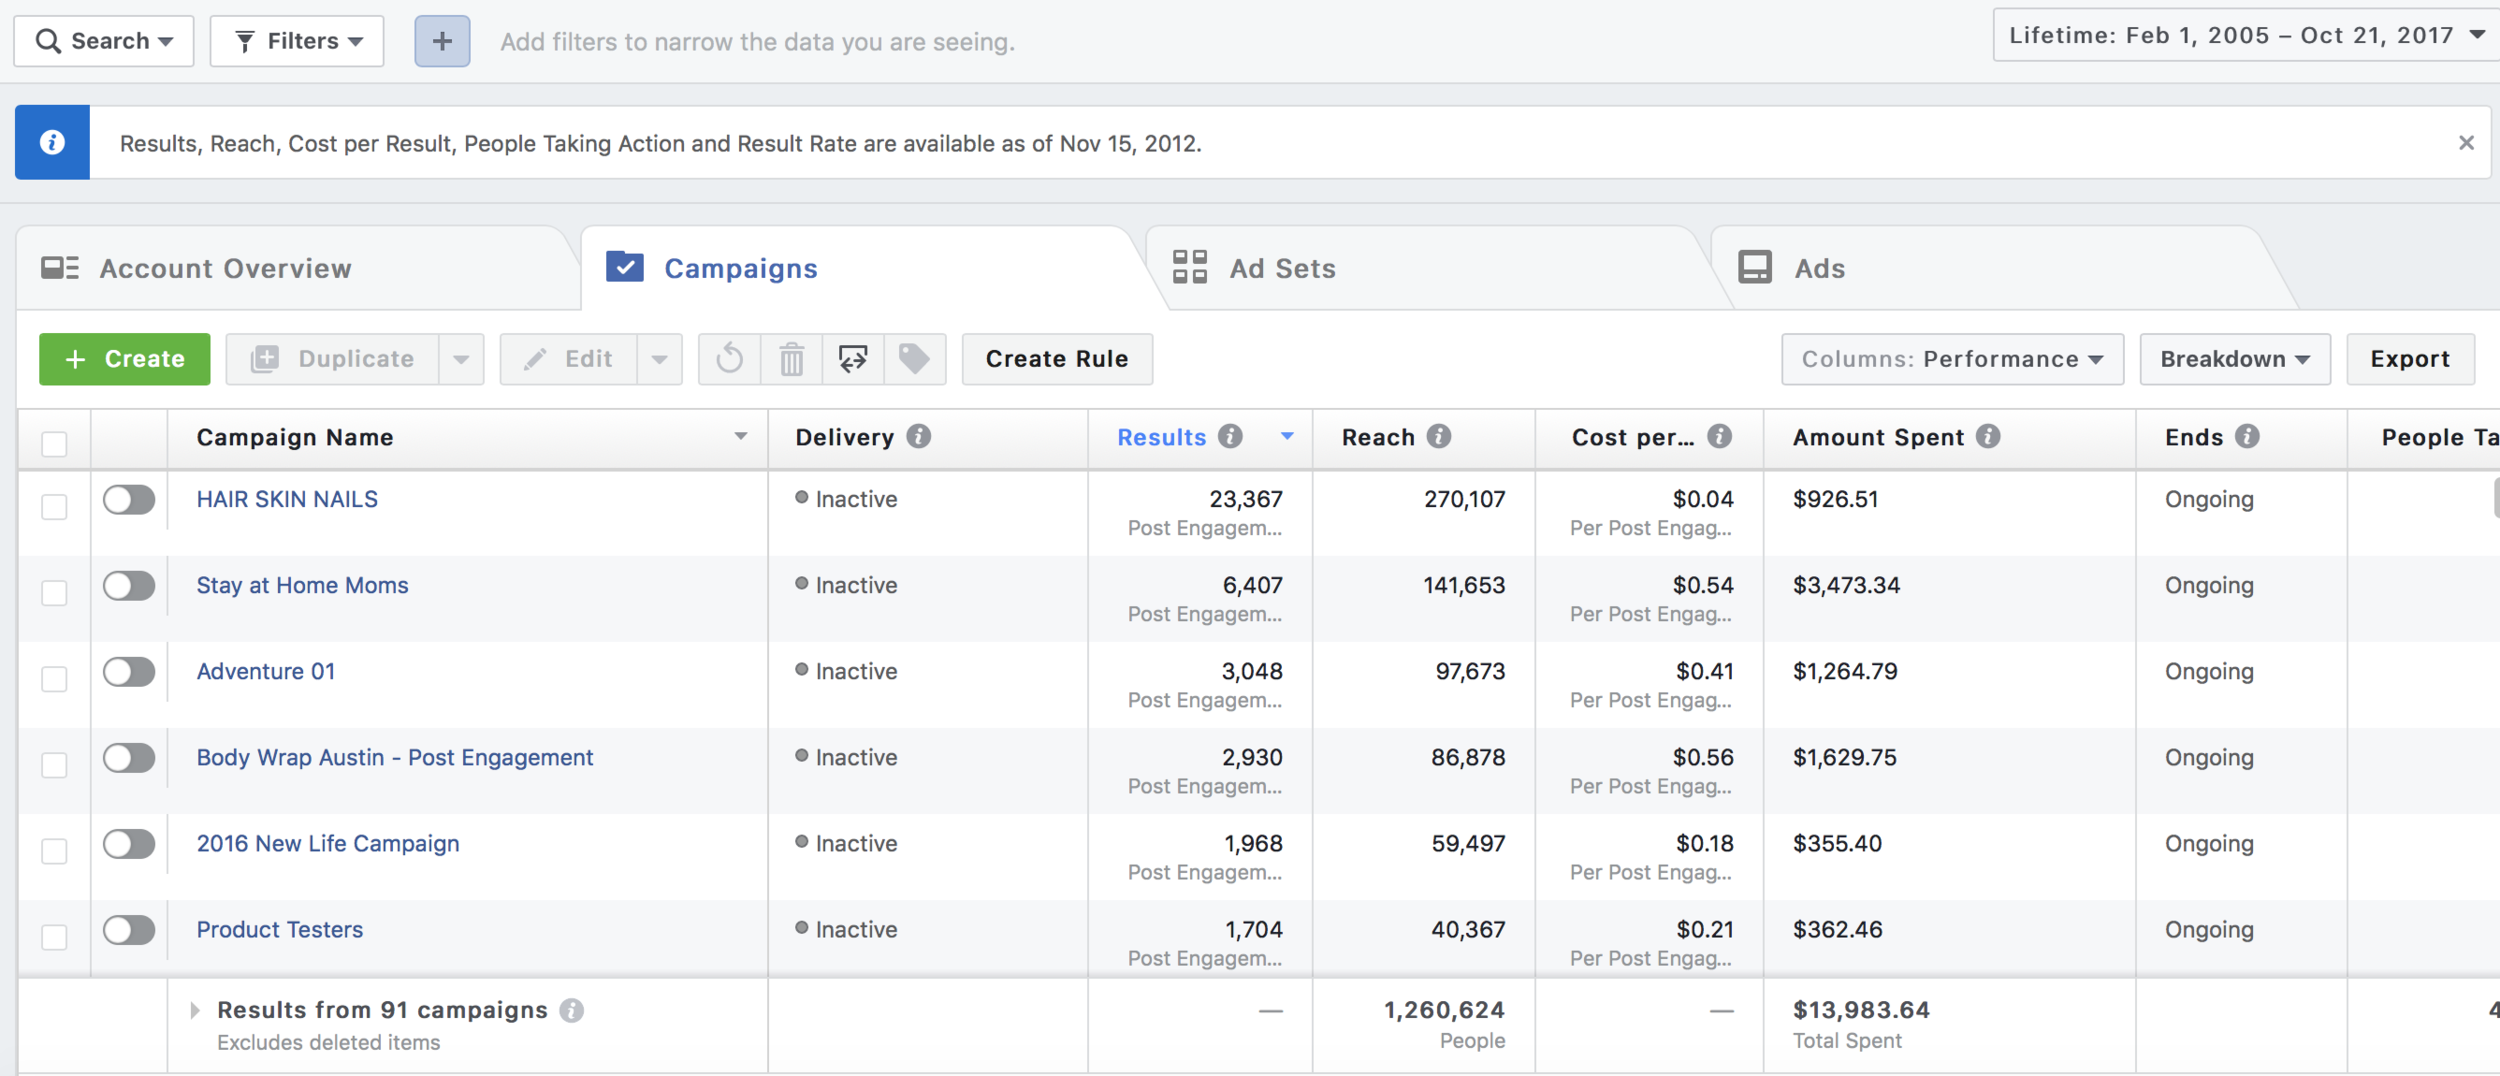
Task: Check the Adventure 01 row checkbox
Action: click(54, 678)
